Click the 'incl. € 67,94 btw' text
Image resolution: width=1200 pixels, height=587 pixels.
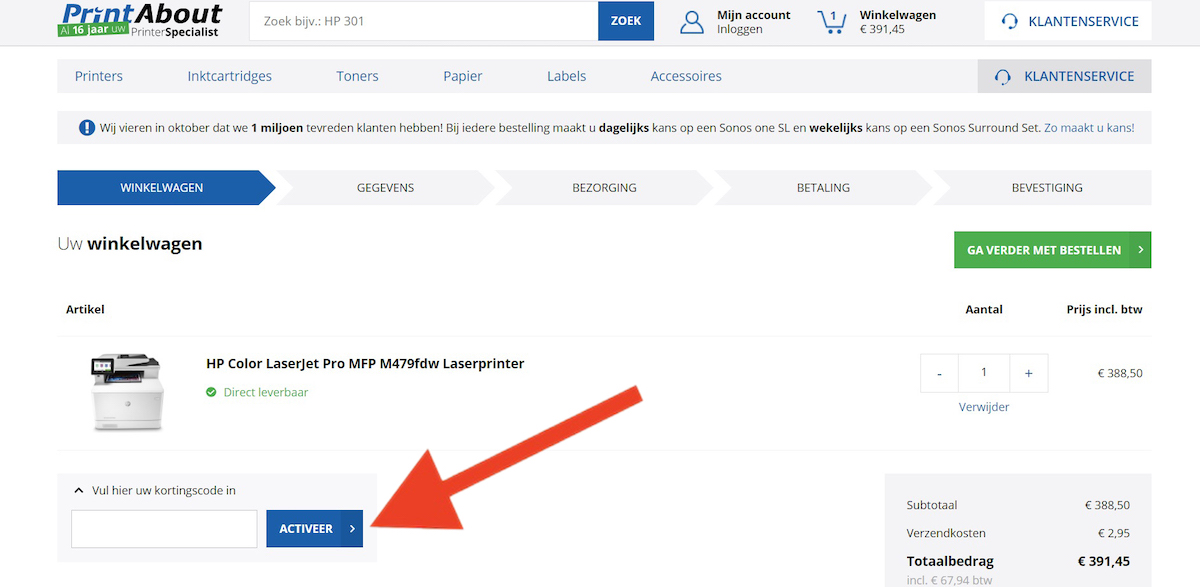click(949, 580)
